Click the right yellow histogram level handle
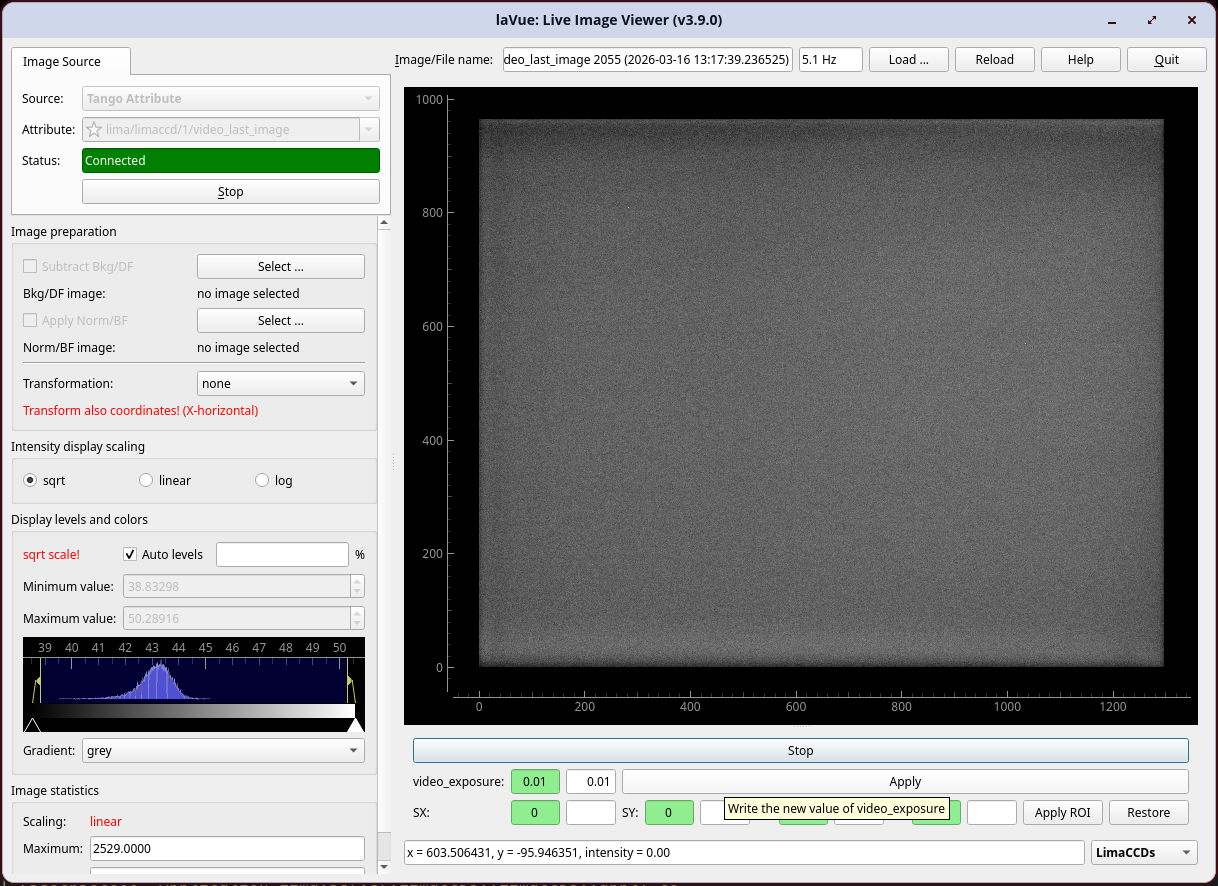 pyautogui.click(x=350, y=681)
